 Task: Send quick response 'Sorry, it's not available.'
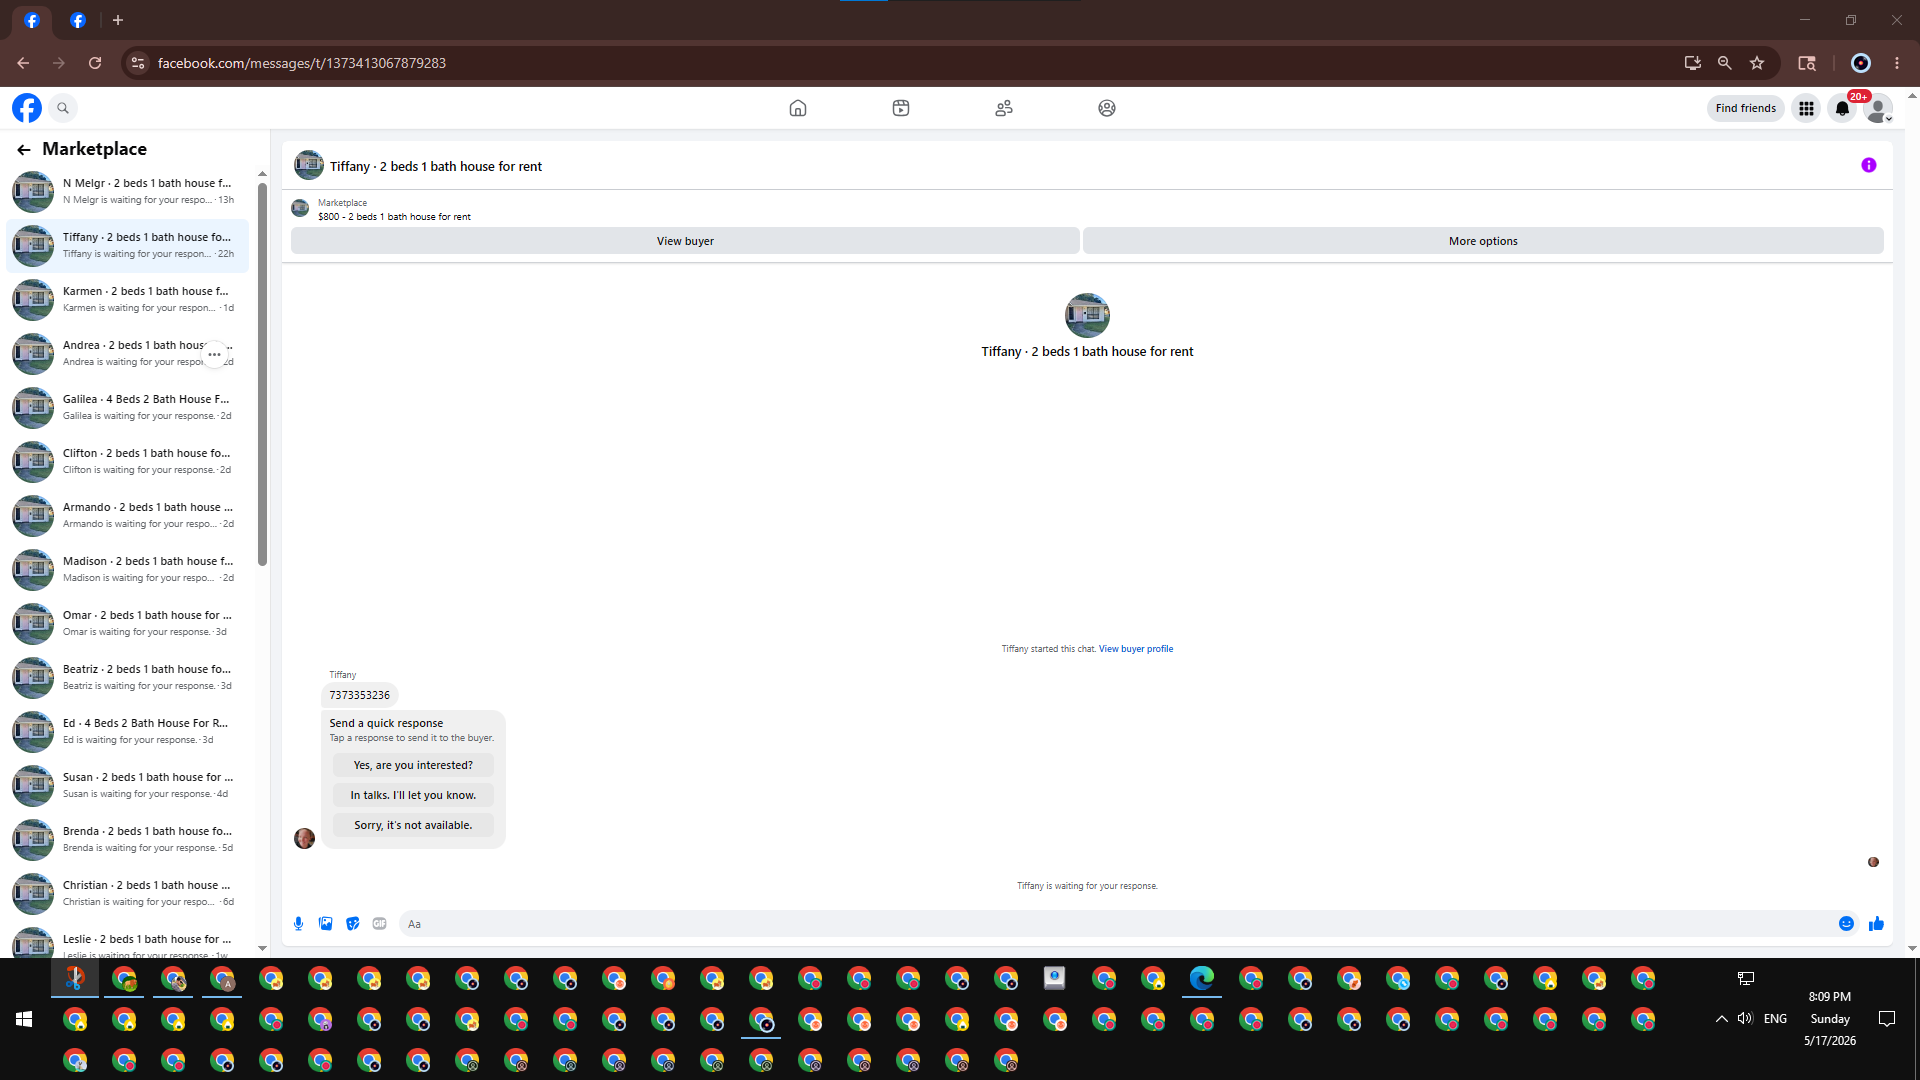(x=413, y=825)
